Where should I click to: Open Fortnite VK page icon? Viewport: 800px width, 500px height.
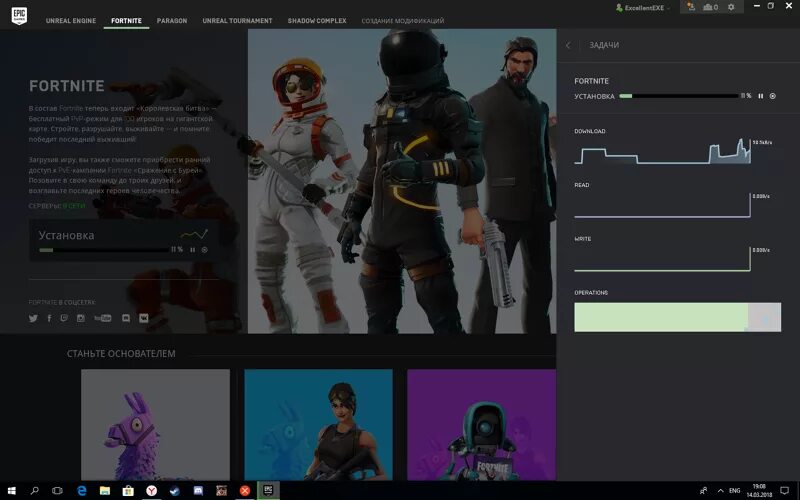coord(144,318)
